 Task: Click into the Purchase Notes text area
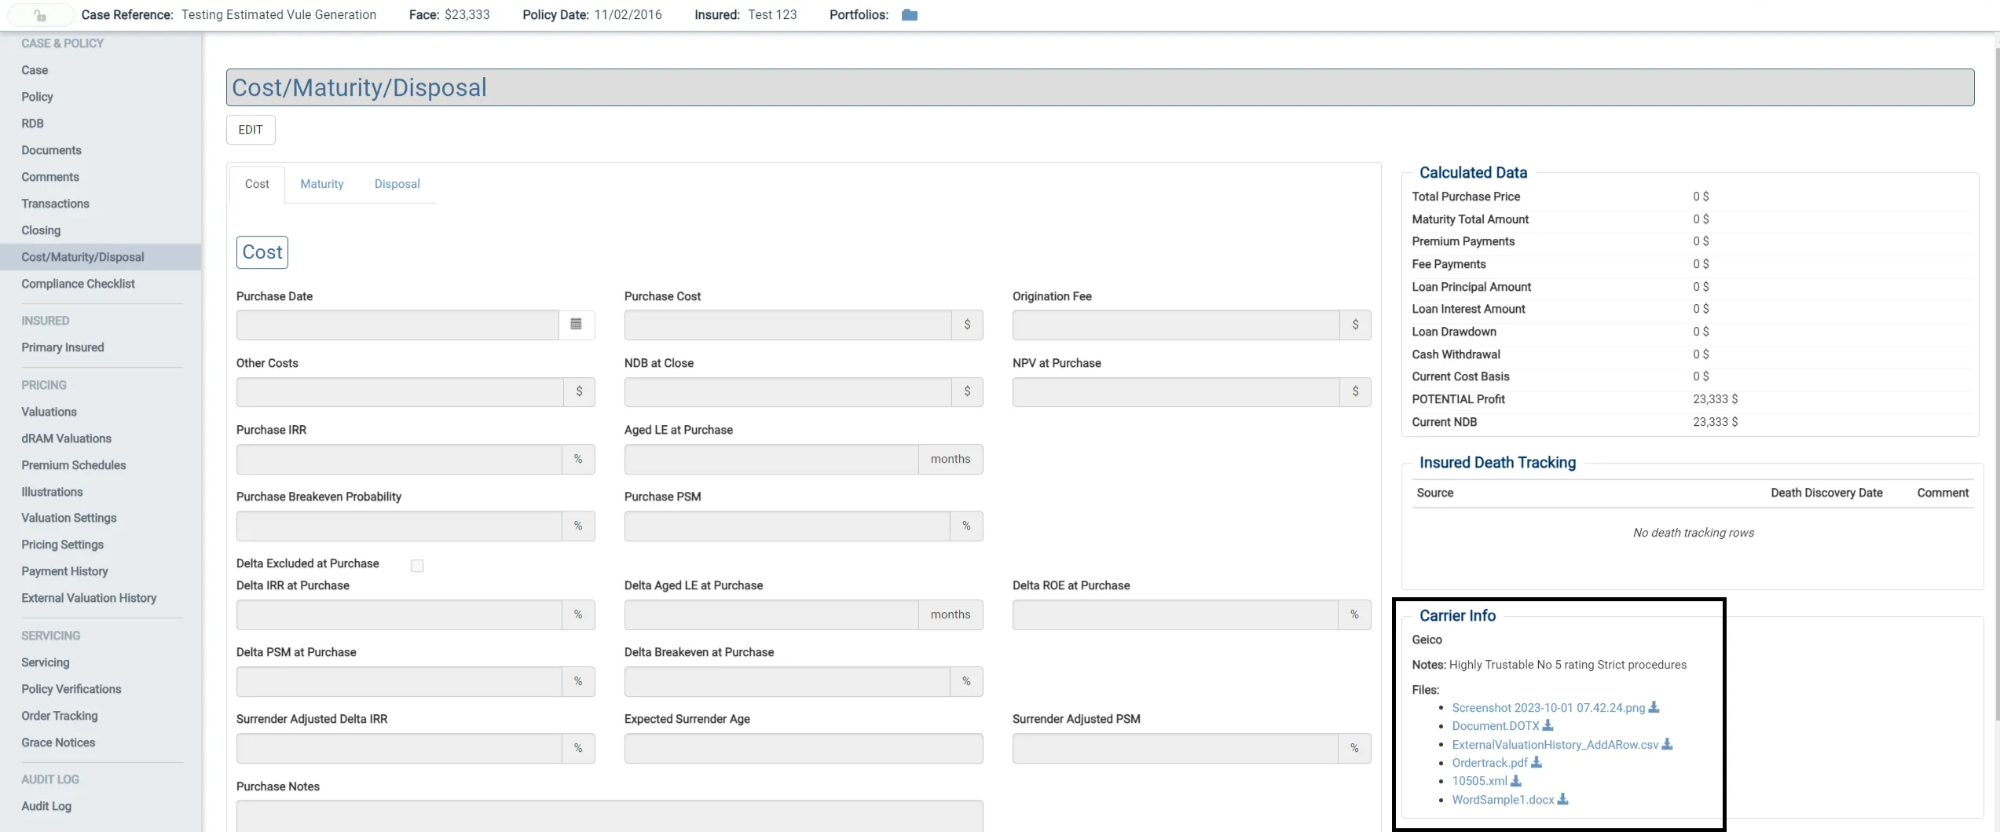click(x=609, y=815)
